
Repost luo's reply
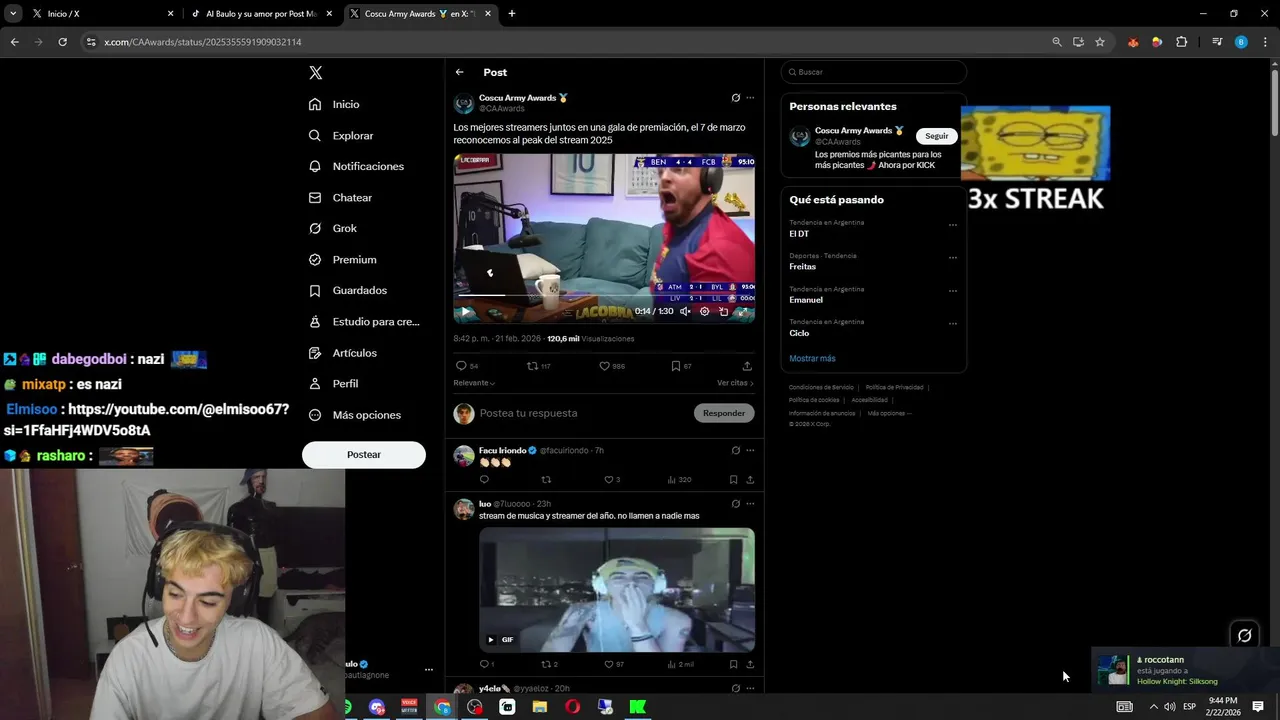549,664
